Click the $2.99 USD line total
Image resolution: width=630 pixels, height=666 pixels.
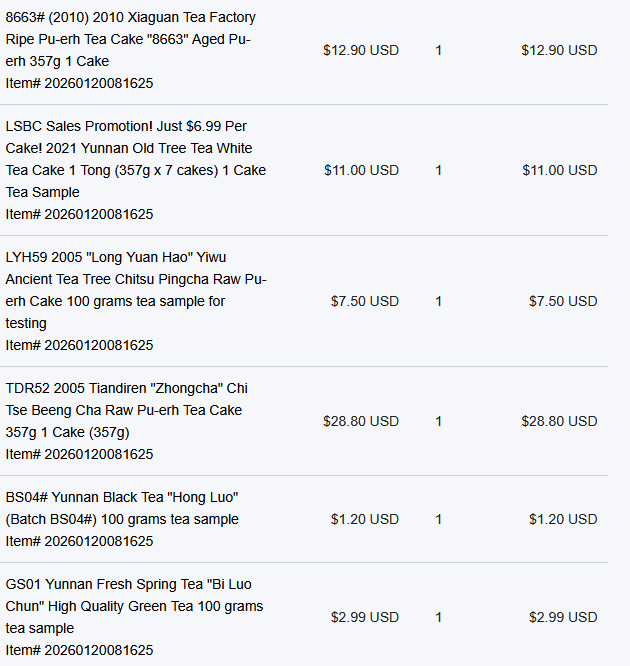(563, 617)
